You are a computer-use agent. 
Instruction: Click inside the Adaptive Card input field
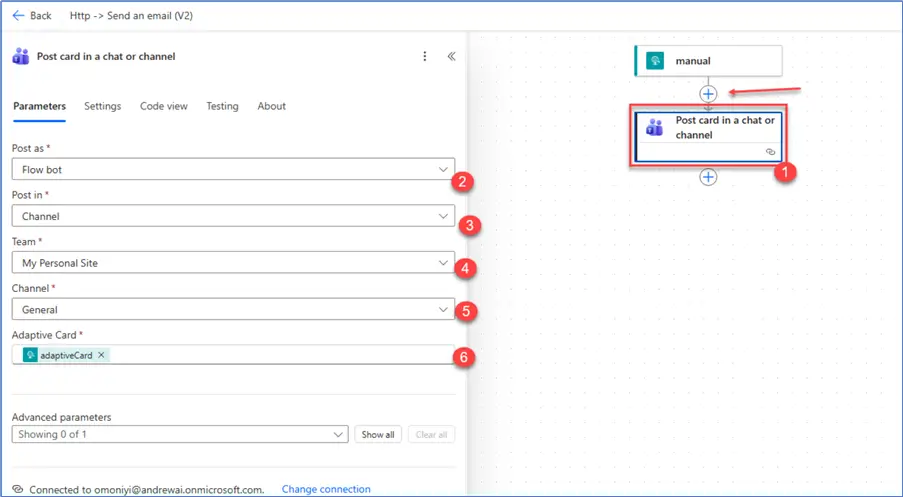click(233, 355)
